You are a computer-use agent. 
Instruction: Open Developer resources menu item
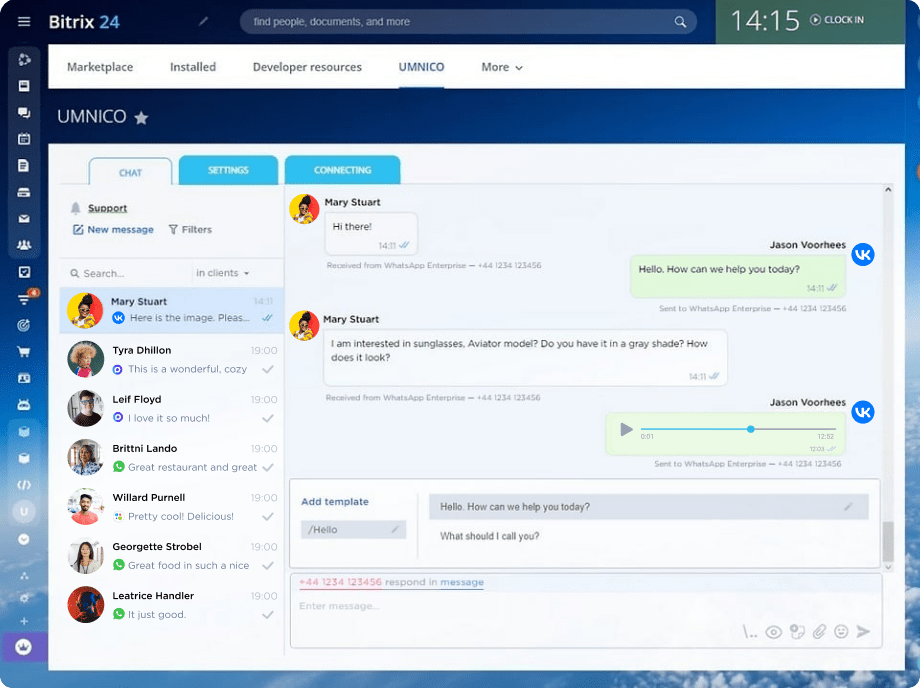pos(307,67)
